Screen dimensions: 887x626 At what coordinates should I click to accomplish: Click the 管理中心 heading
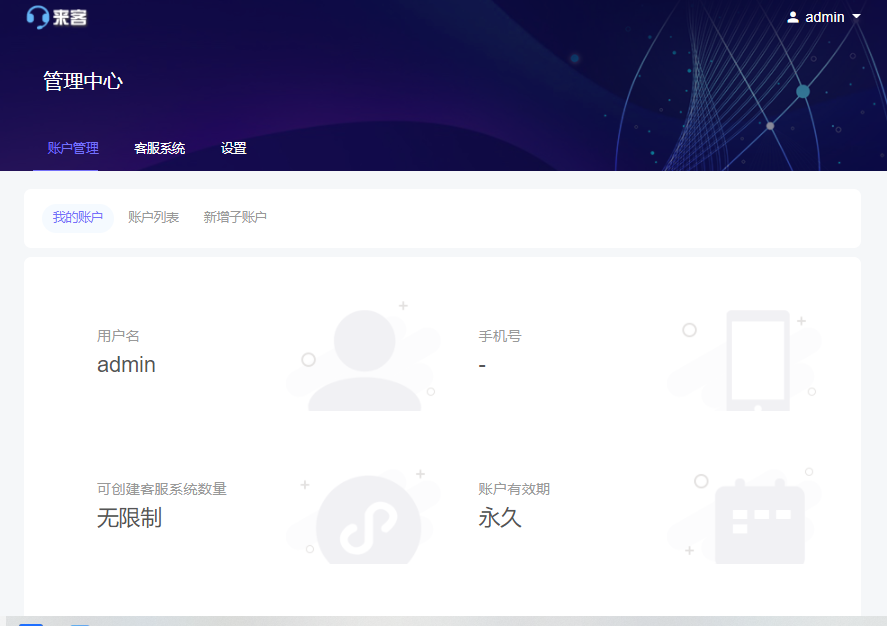[83, 81]
